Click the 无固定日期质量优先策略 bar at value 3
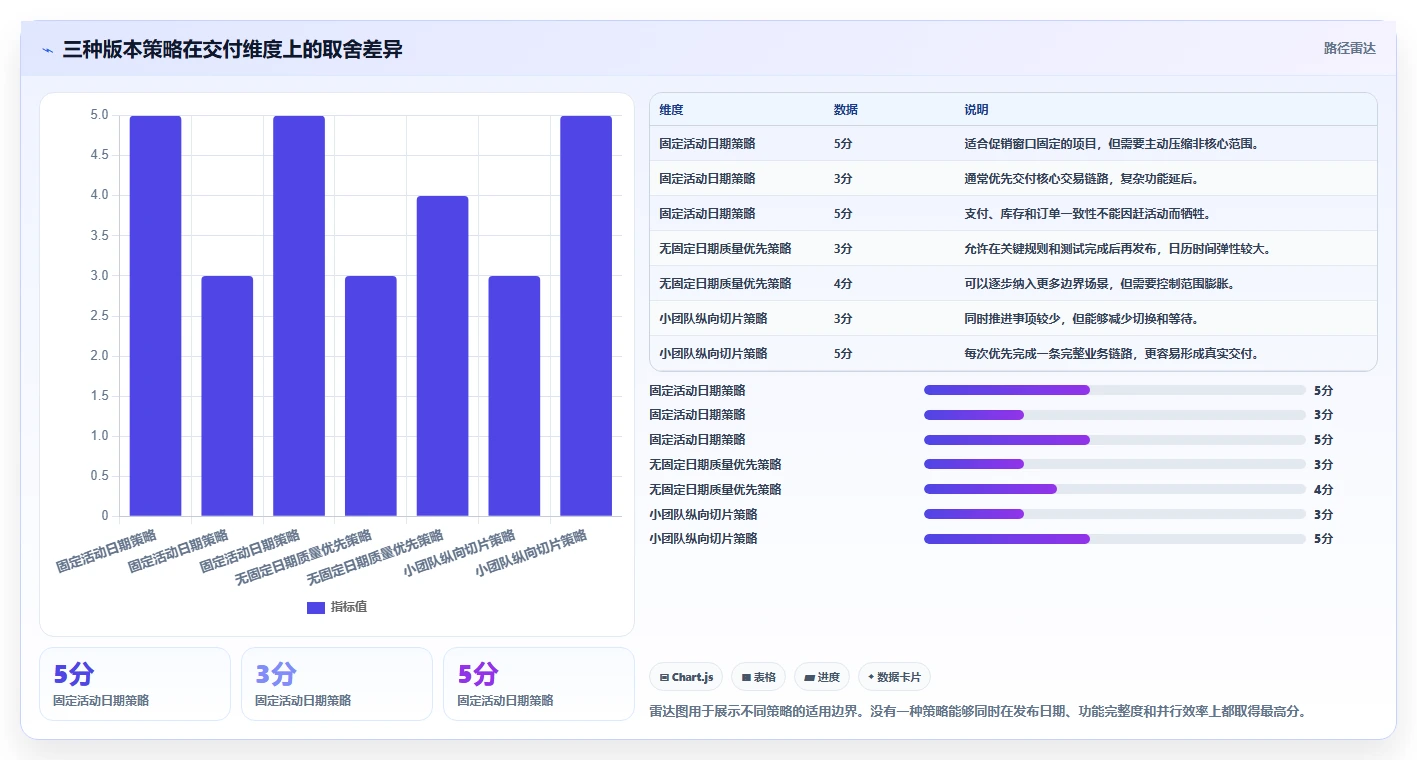 pos(370,396)
